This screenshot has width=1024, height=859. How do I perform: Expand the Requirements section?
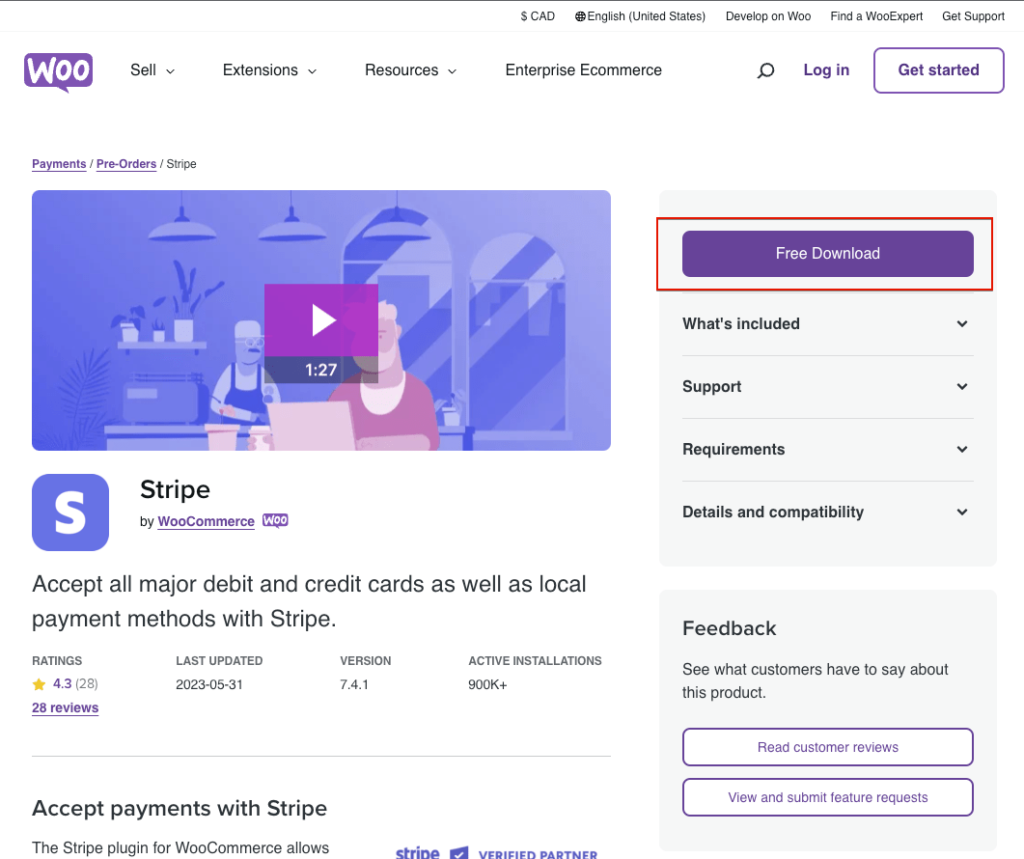pyautogui.click(x=826, y=450)
